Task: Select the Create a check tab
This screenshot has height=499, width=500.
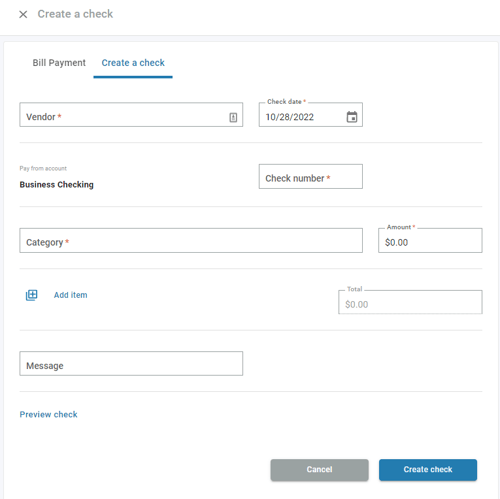Action: tap(133, 63)
